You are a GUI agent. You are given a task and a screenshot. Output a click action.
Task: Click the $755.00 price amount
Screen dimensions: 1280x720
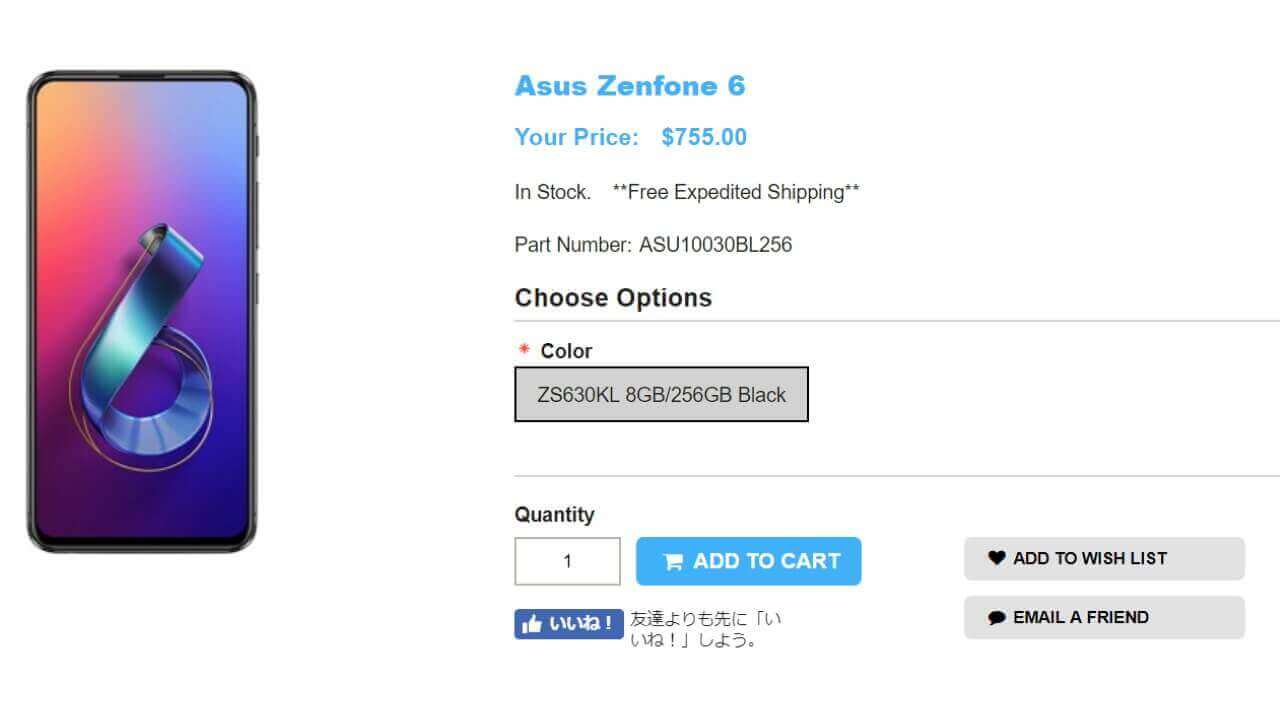[x=704, y=137]
